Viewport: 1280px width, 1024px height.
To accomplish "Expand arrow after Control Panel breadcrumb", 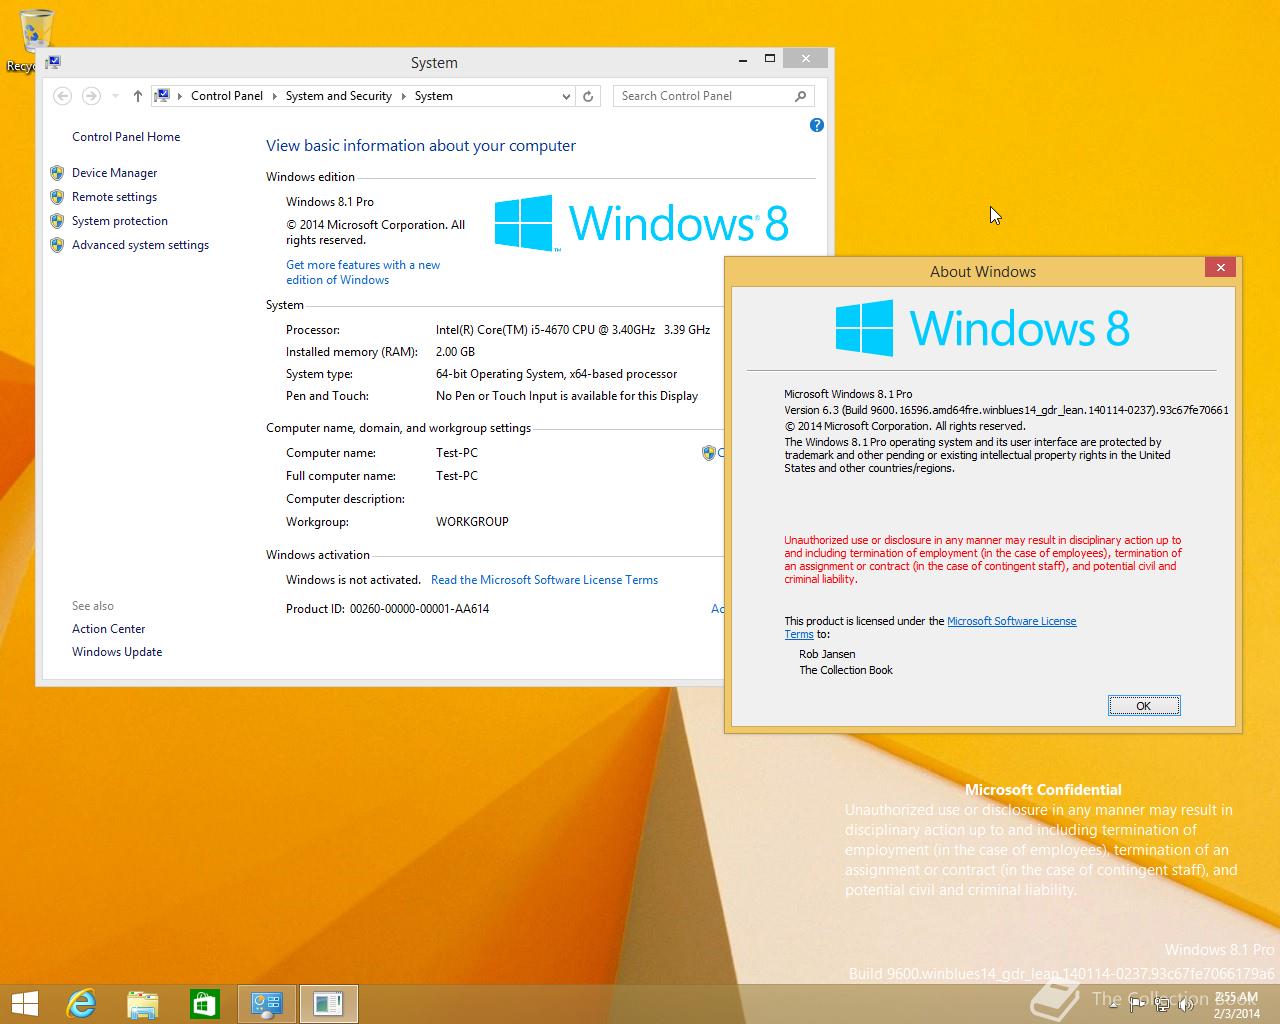I will coord(274,96).
